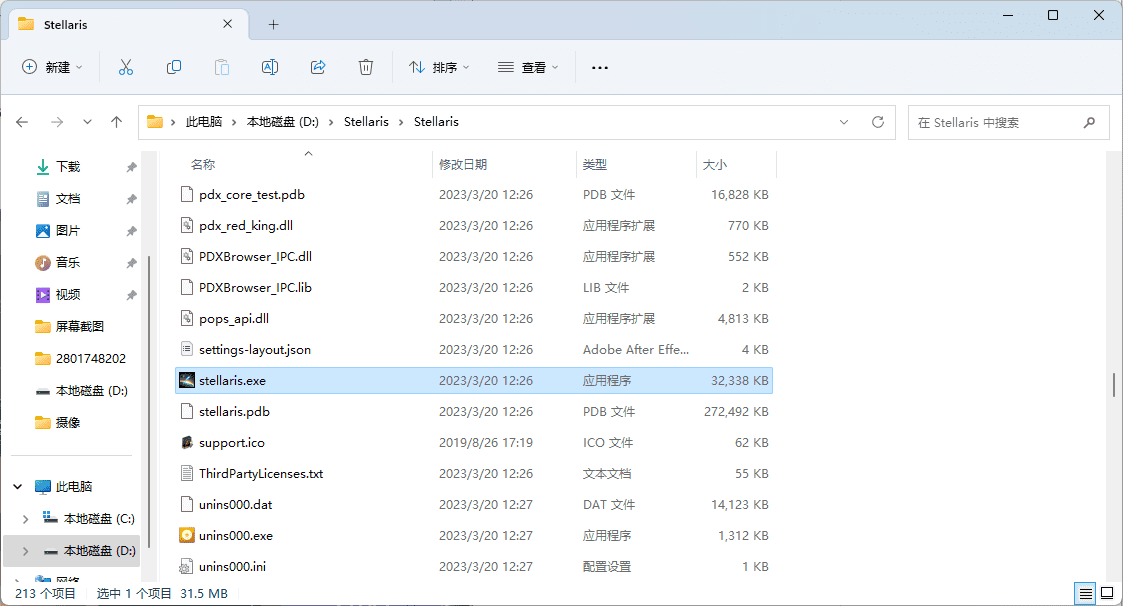
Task: Click the settings-layout.json file icon
Action: (x=187, y=350)
